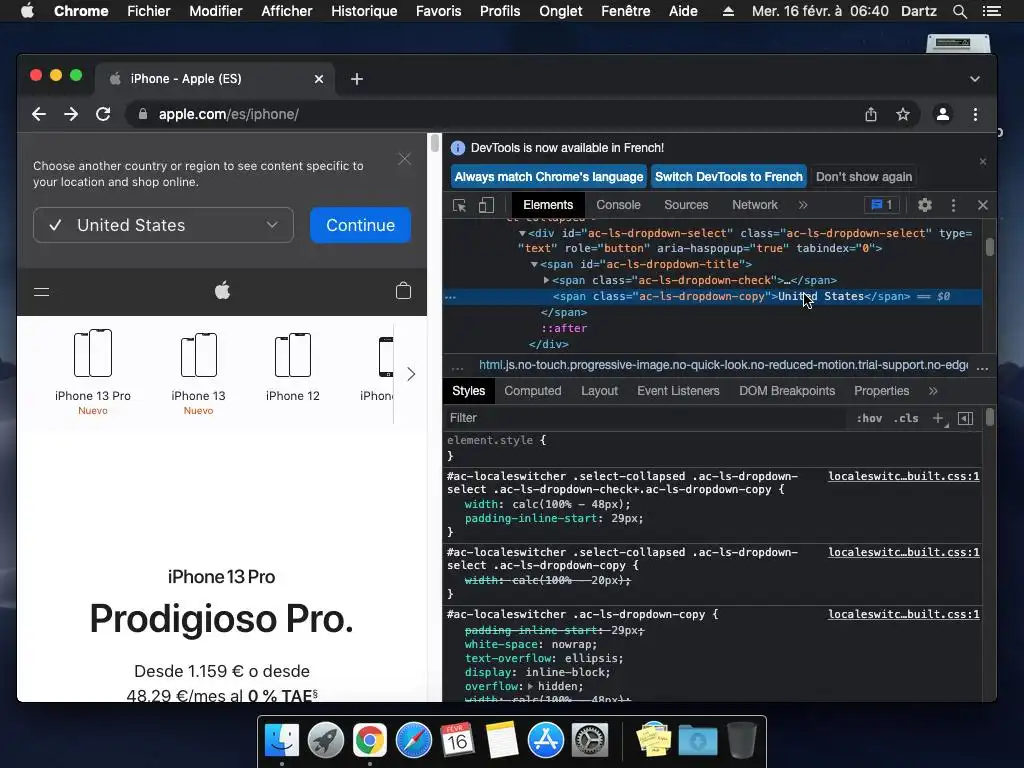The image size is (1024, 768).
Task: Open the Chrome profile avatar icon
Action: click(942, 114)
